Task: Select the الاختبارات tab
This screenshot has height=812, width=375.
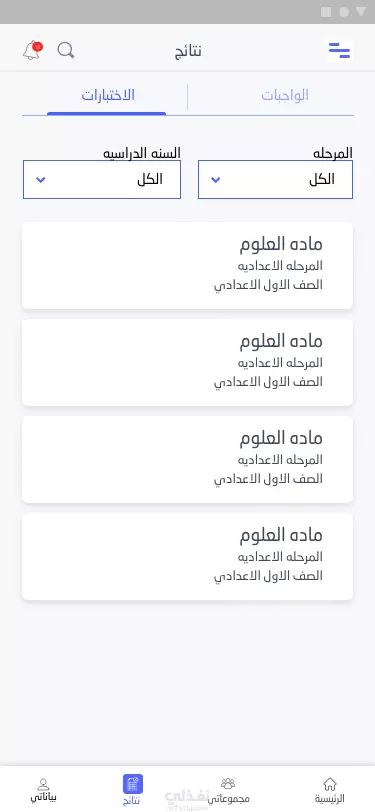Action: (x=108, y=96)
